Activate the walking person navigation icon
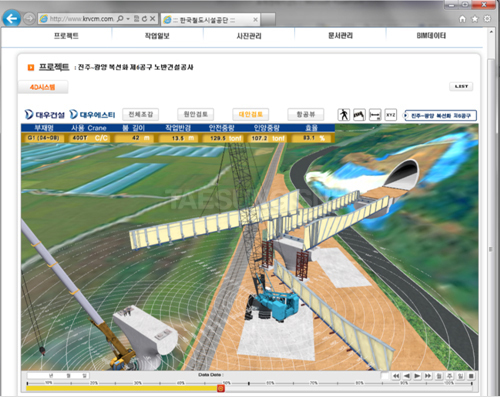The width and height of the screenshot is (500, 397). pos(344,115)
